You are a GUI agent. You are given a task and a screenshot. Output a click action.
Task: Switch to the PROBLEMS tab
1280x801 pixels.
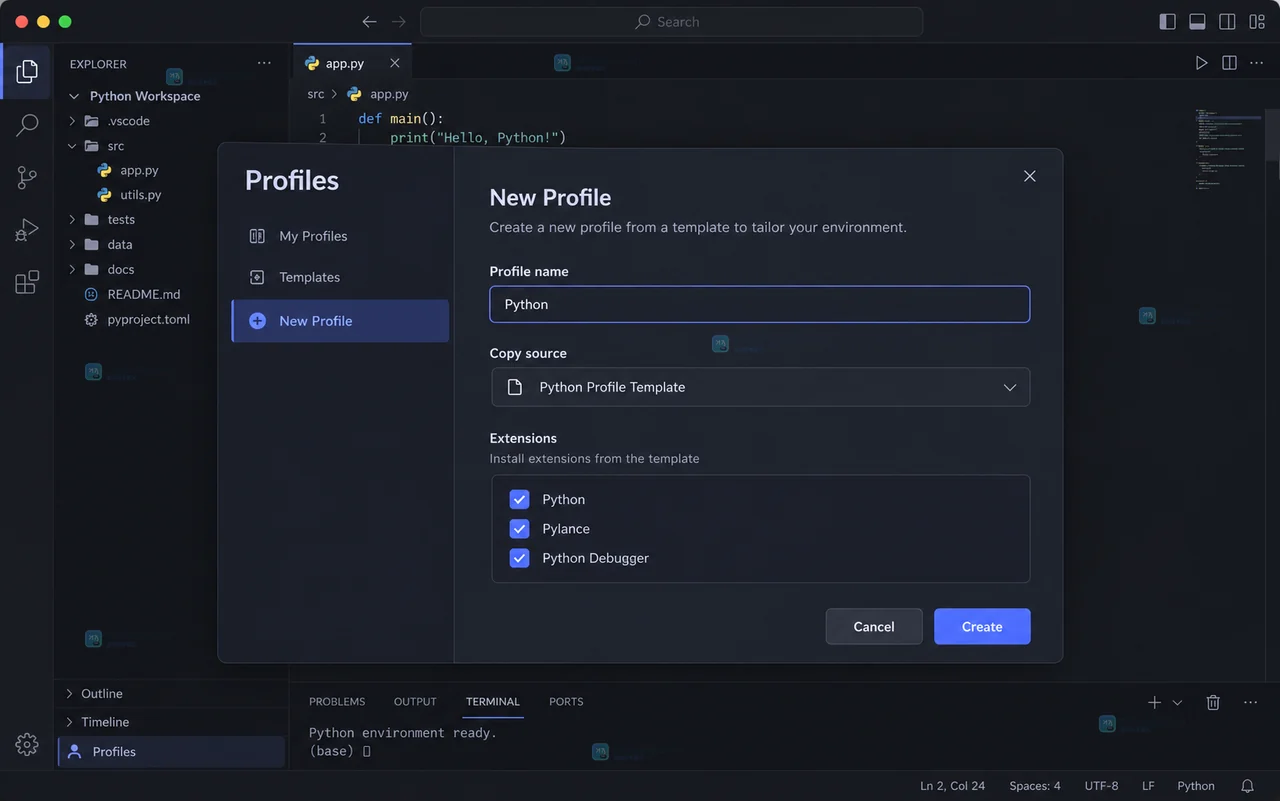(x=337, y=702)
